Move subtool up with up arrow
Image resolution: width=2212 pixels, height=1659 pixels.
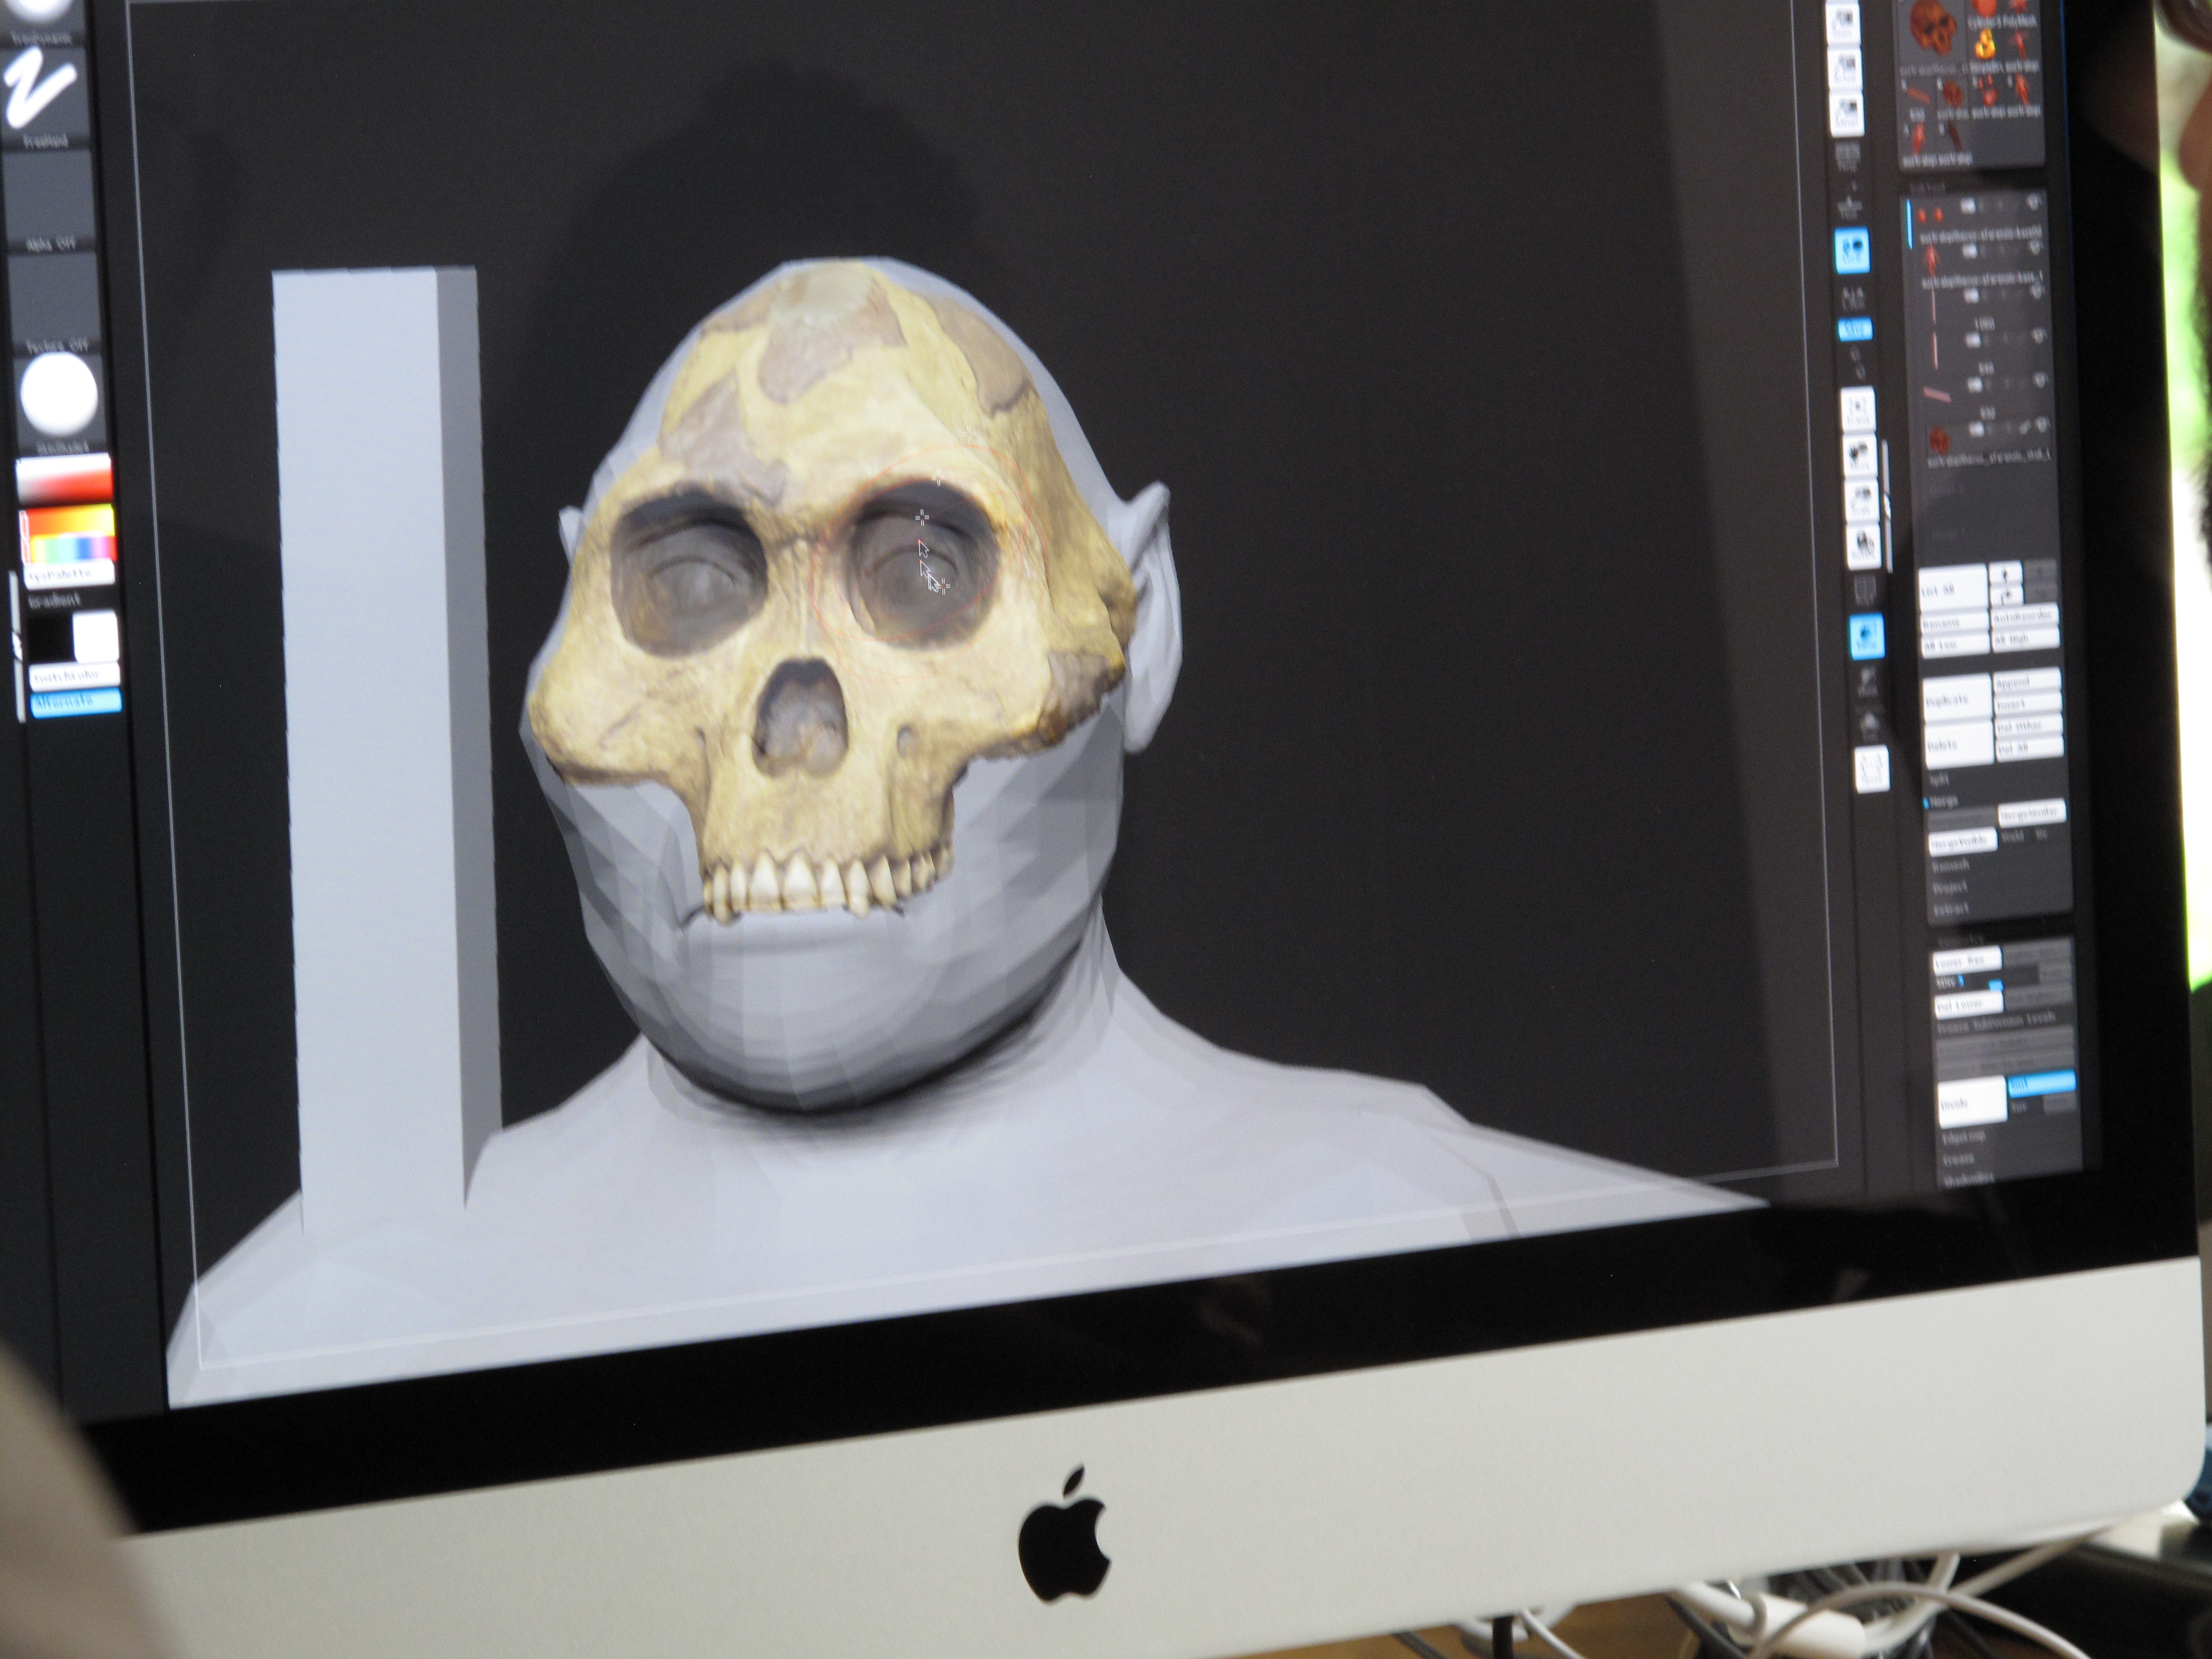tap(2006, 574)
